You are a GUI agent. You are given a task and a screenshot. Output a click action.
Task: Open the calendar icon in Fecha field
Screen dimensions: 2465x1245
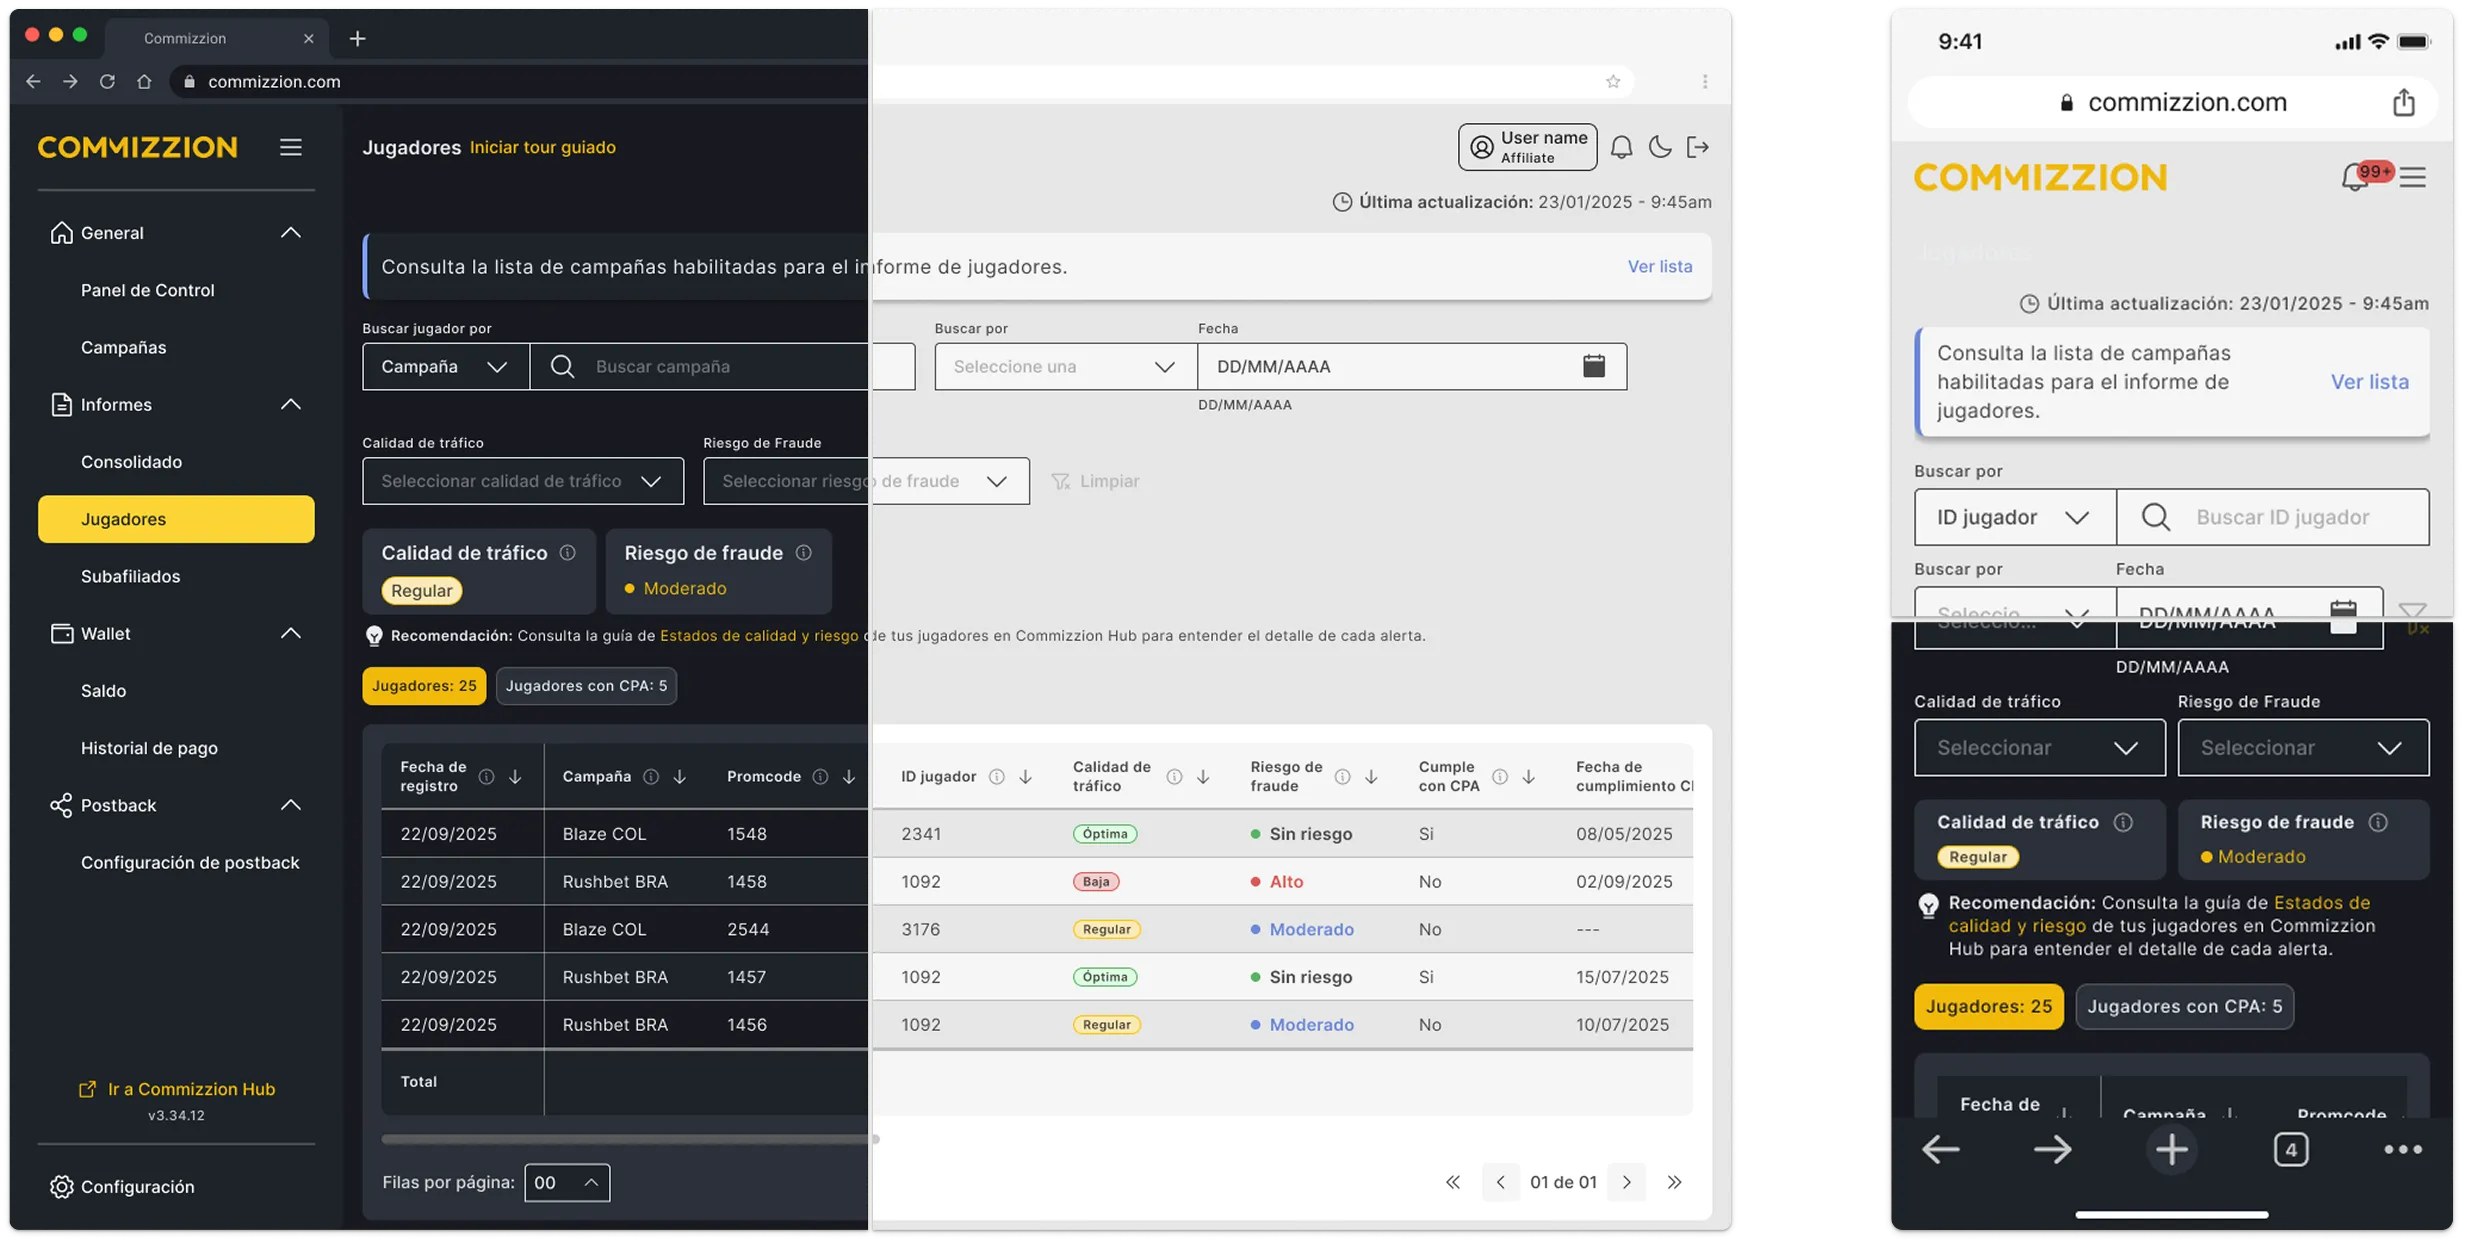click(x=1594, y=366)
